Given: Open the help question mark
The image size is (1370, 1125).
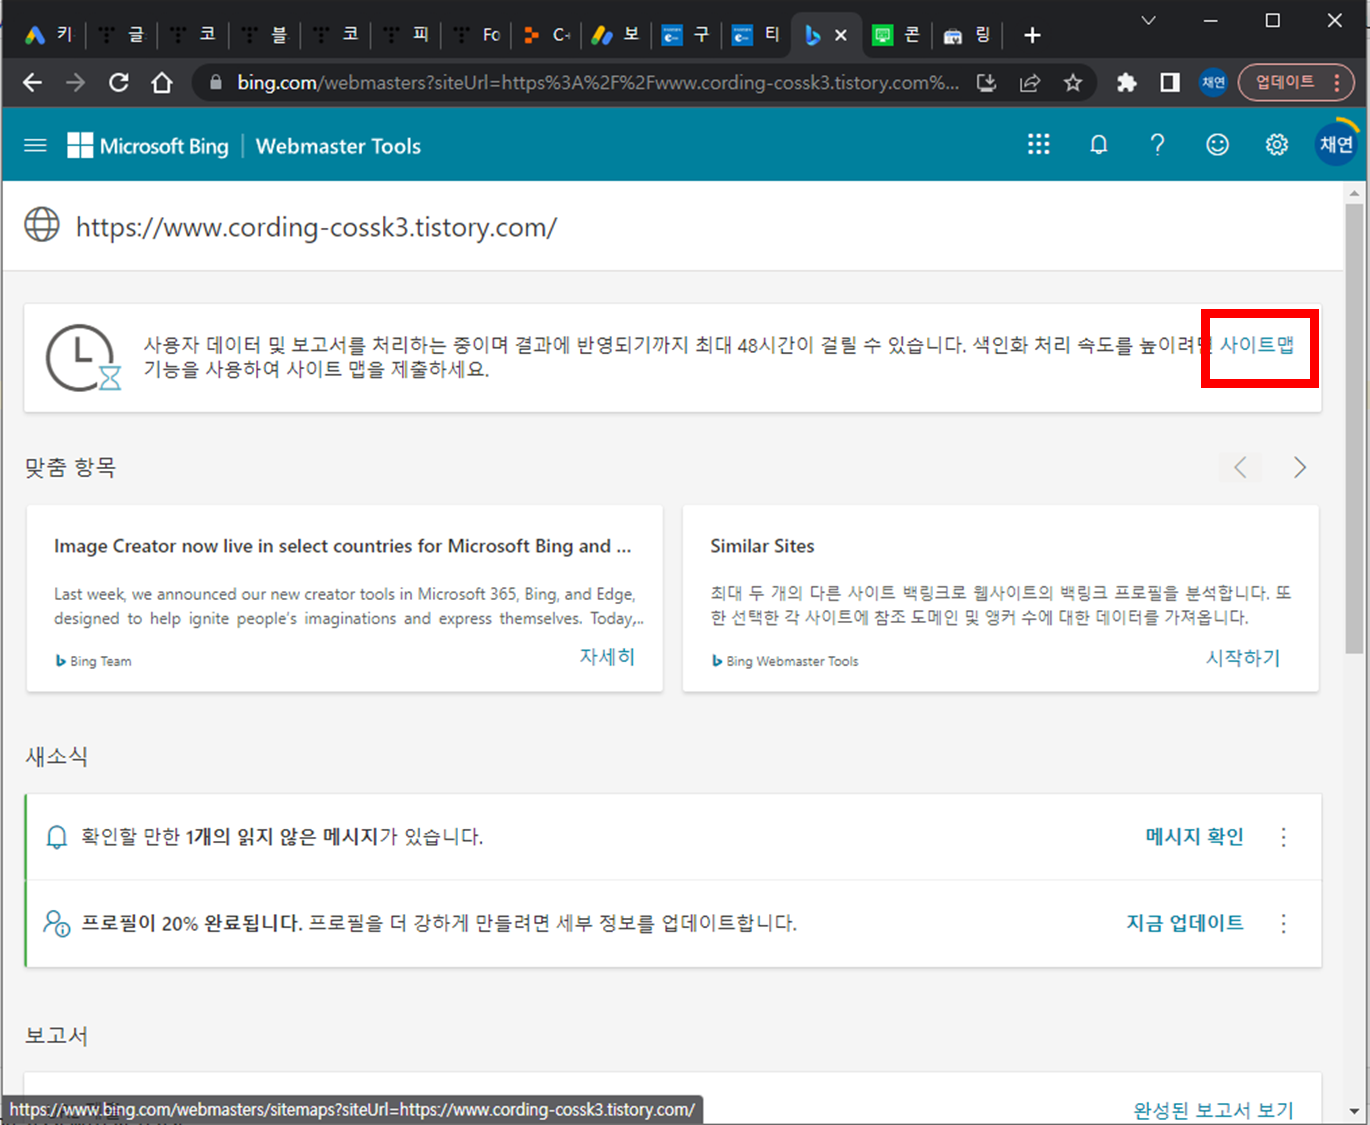Looking at the screenshot, I should tap(1158, 145).
